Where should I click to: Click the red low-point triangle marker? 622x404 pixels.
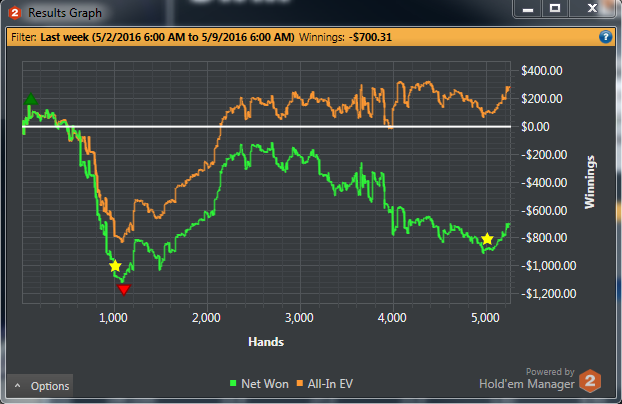pyautogui.click(x=124, y=290)
